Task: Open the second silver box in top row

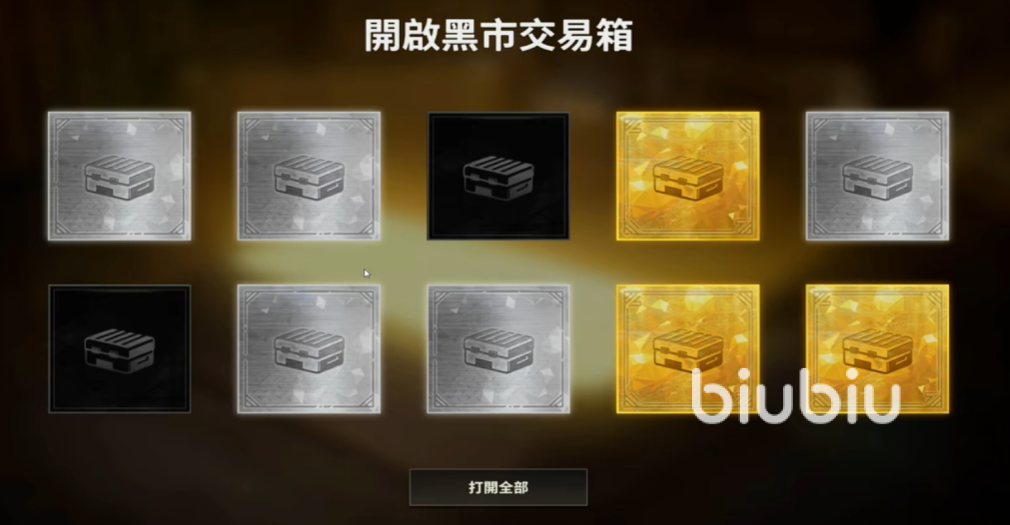Action: click(309, 176)
